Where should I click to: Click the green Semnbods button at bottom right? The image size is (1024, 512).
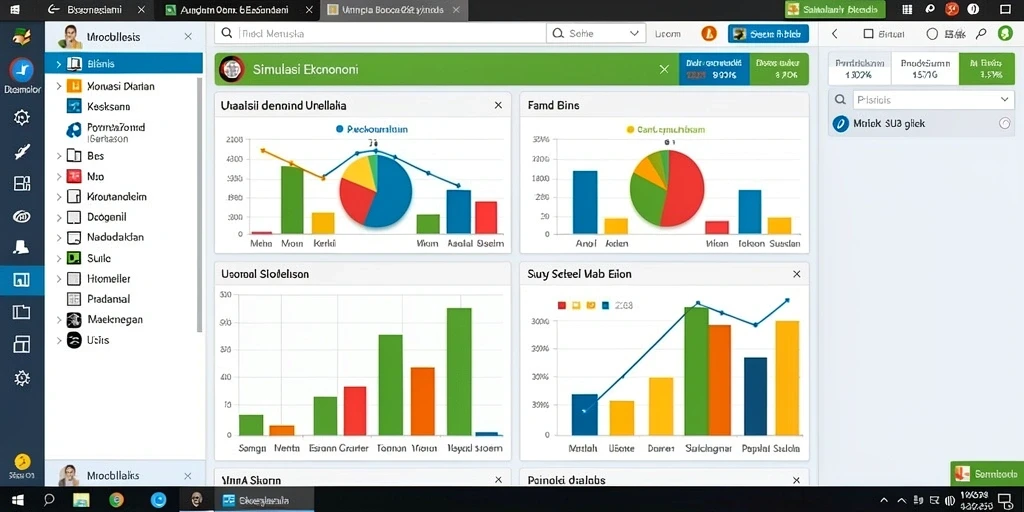(x=987, y=473)
